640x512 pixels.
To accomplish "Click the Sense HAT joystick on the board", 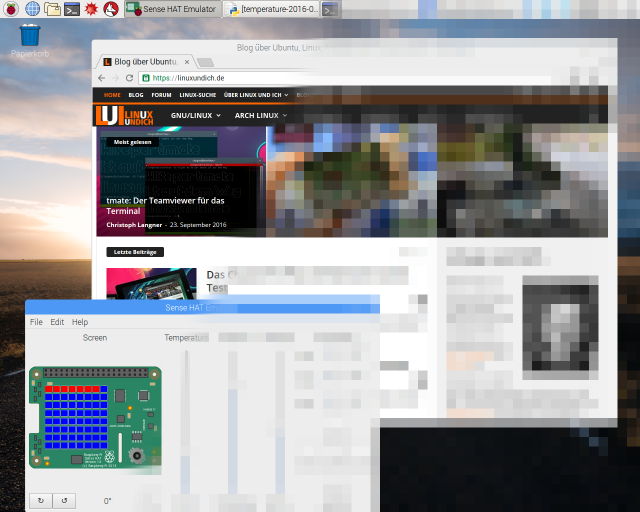I will click(x=137, y=455).
